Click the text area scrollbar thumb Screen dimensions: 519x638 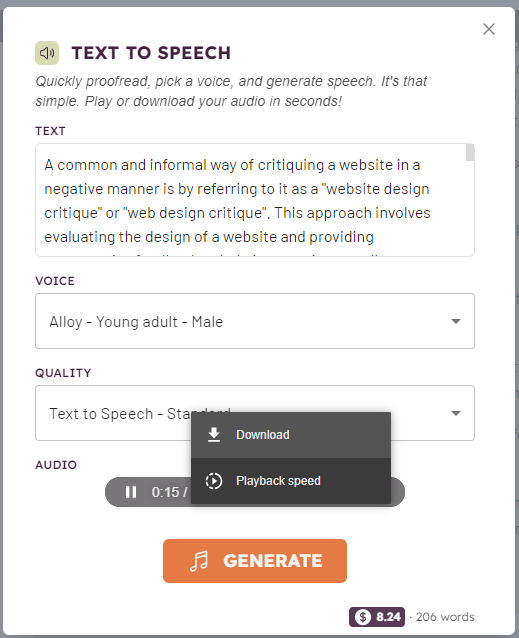(470, 152)
